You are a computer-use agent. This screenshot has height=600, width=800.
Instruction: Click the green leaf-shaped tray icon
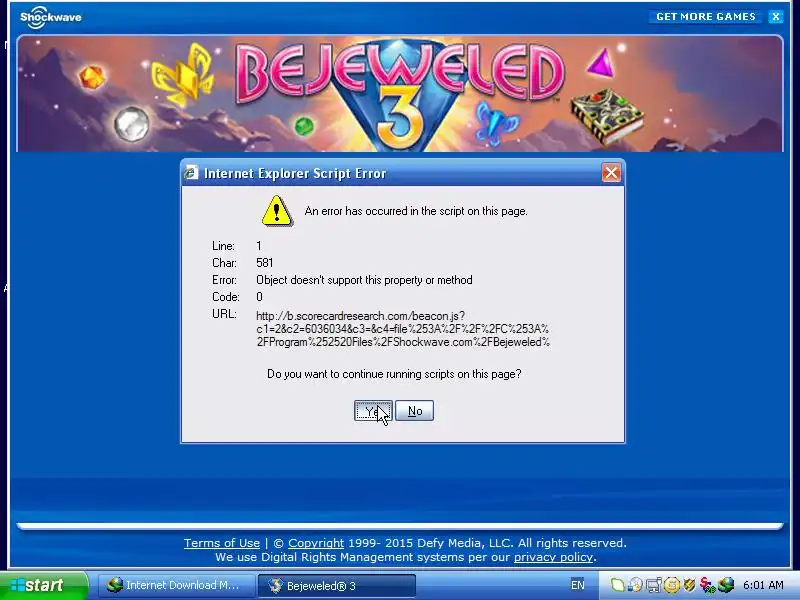[x=617, y=585]
